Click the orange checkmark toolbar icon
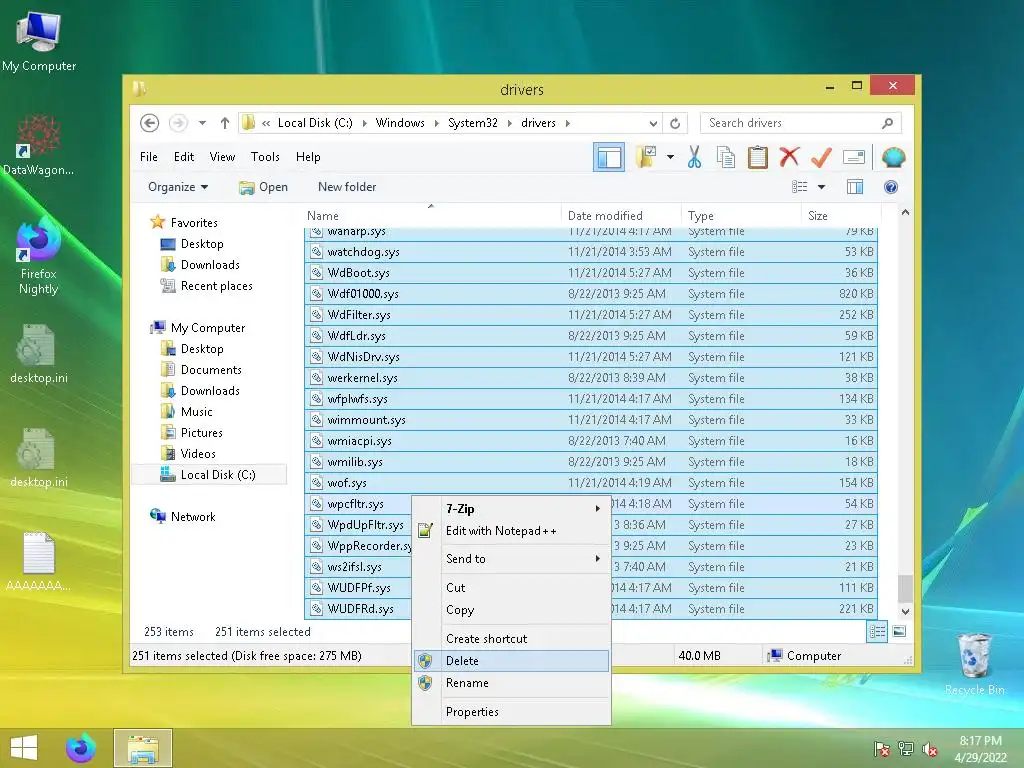This screenshot has width=1024, height=768. [821, 157]
